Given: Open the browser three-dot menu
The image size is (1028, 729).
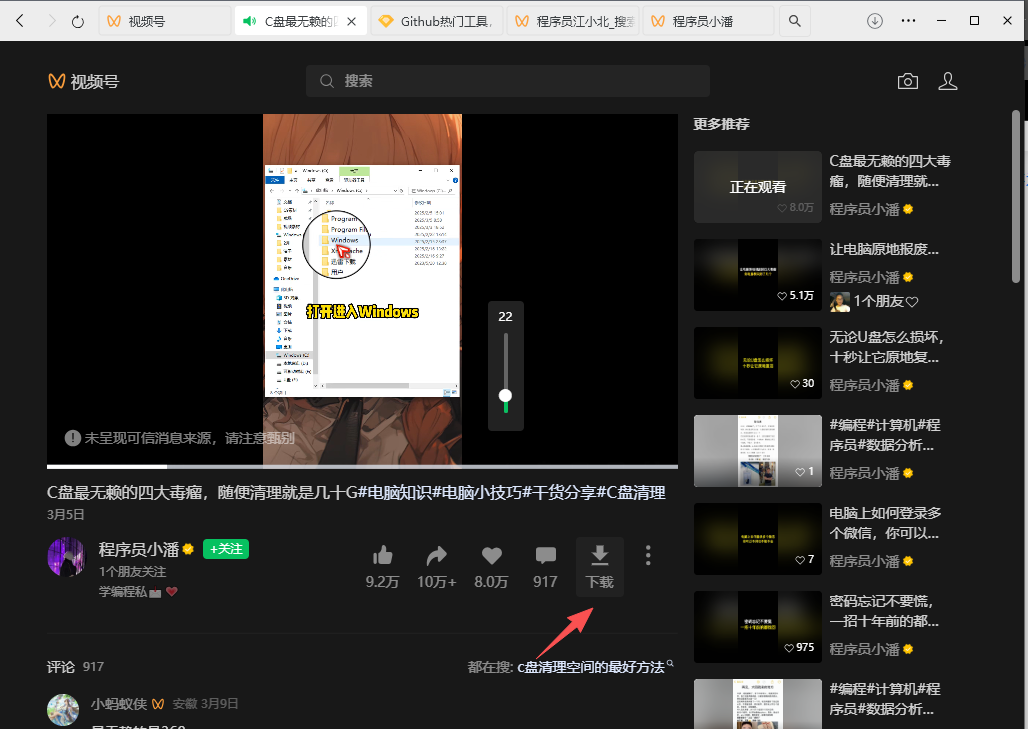Looking at the screenshot, I should [908, 21].
